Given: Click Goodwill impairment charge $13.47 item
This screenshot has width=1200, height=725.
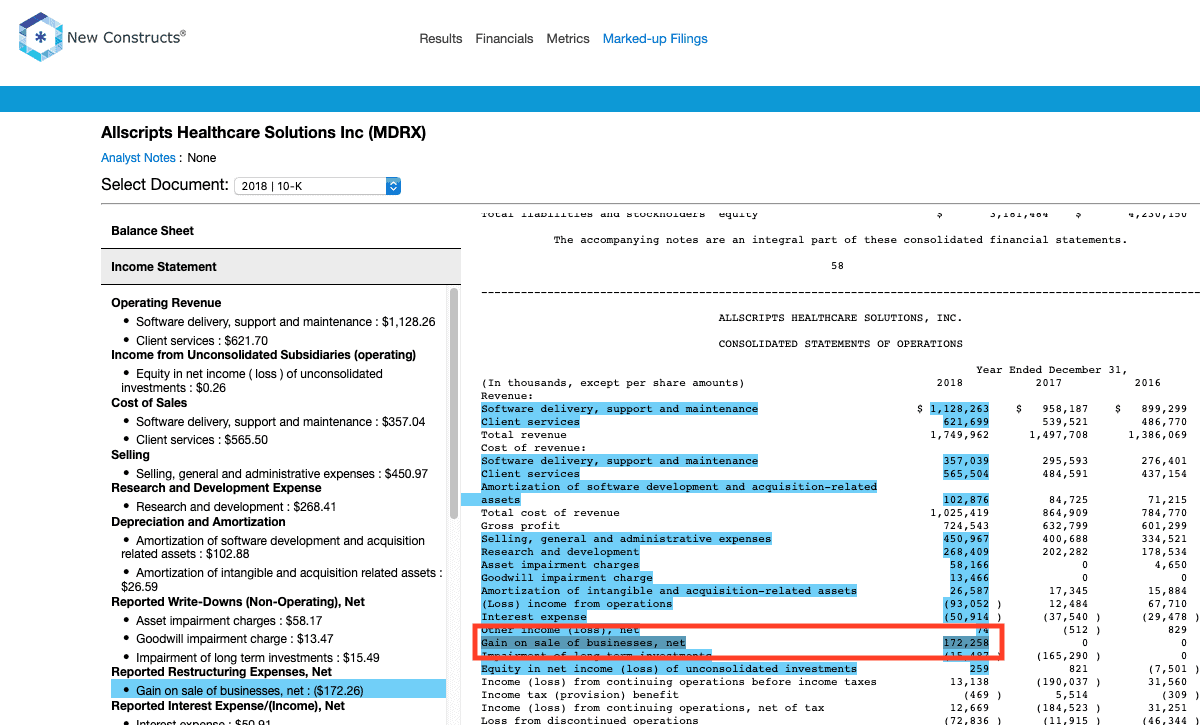Looking at the screenshot, I should (x=235, y=639).
